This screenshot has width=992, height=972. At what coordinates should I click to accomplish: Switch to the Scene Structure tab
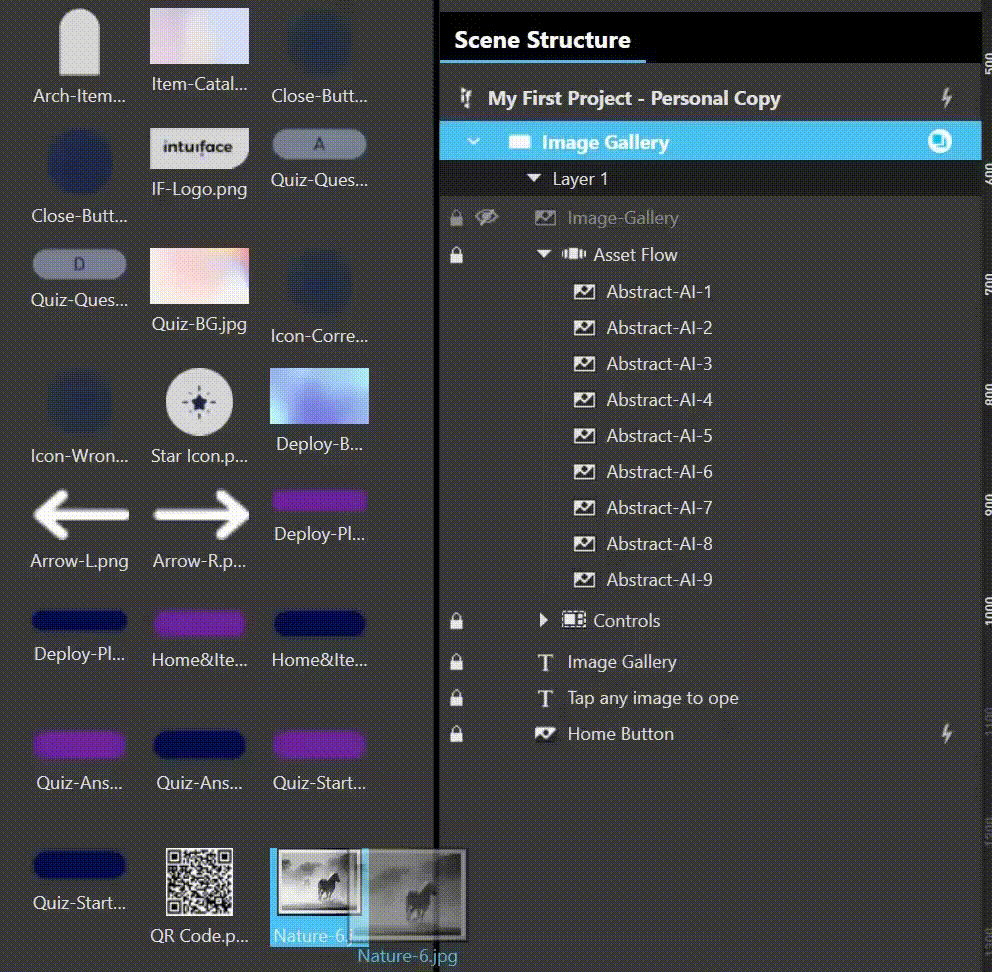coord(542,40)
